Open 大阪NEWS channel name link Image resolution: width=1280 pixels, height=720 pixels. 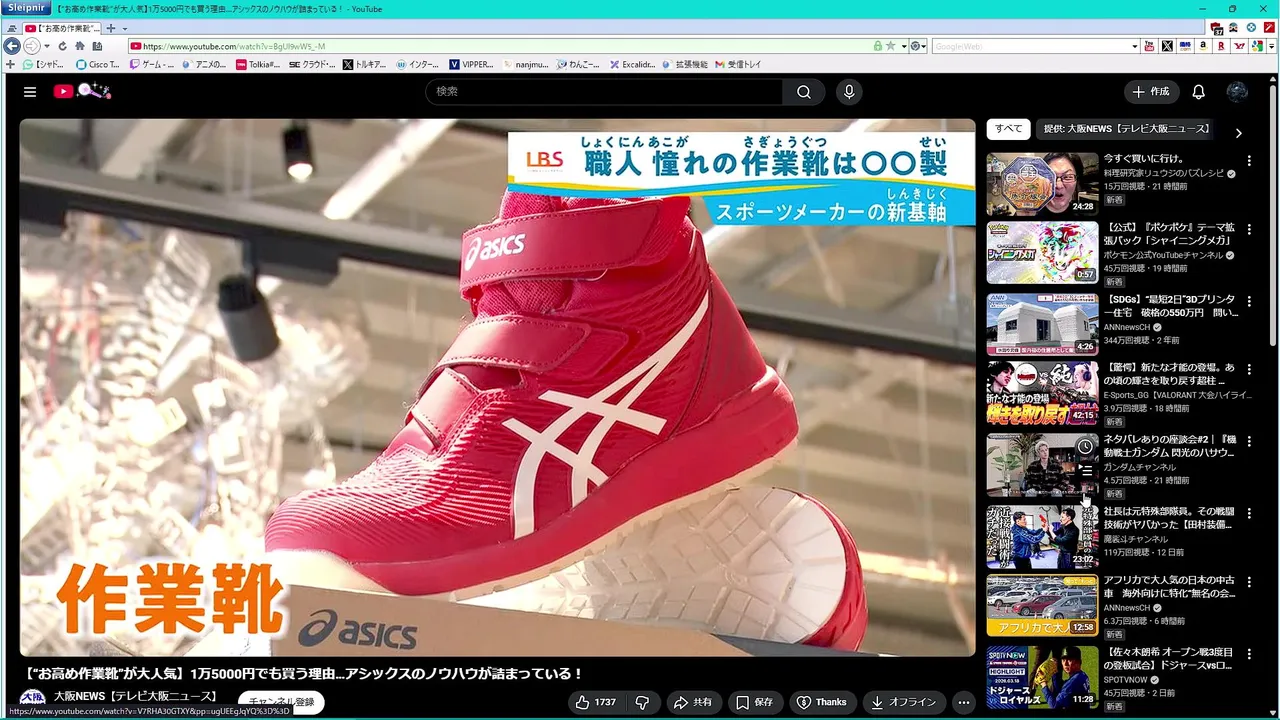click(x=135, y=696)
